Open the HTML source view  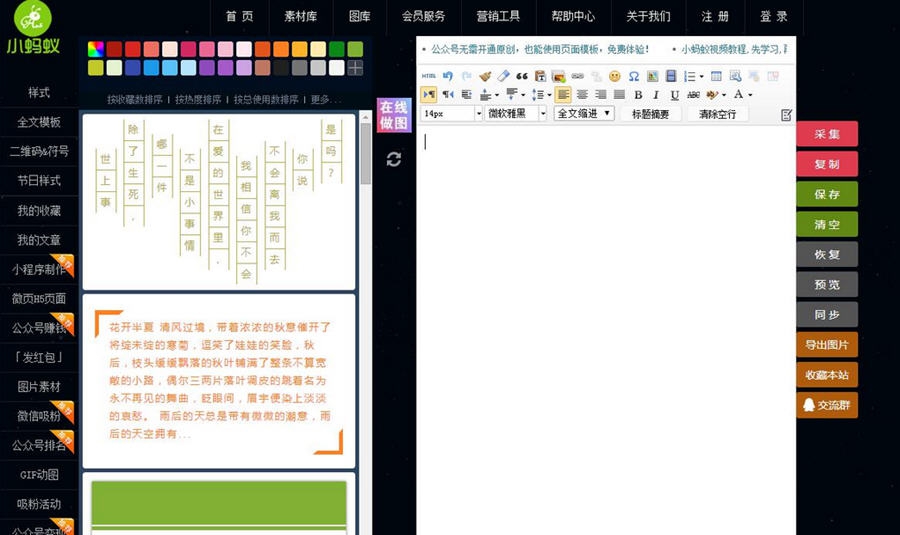(429, 76)
